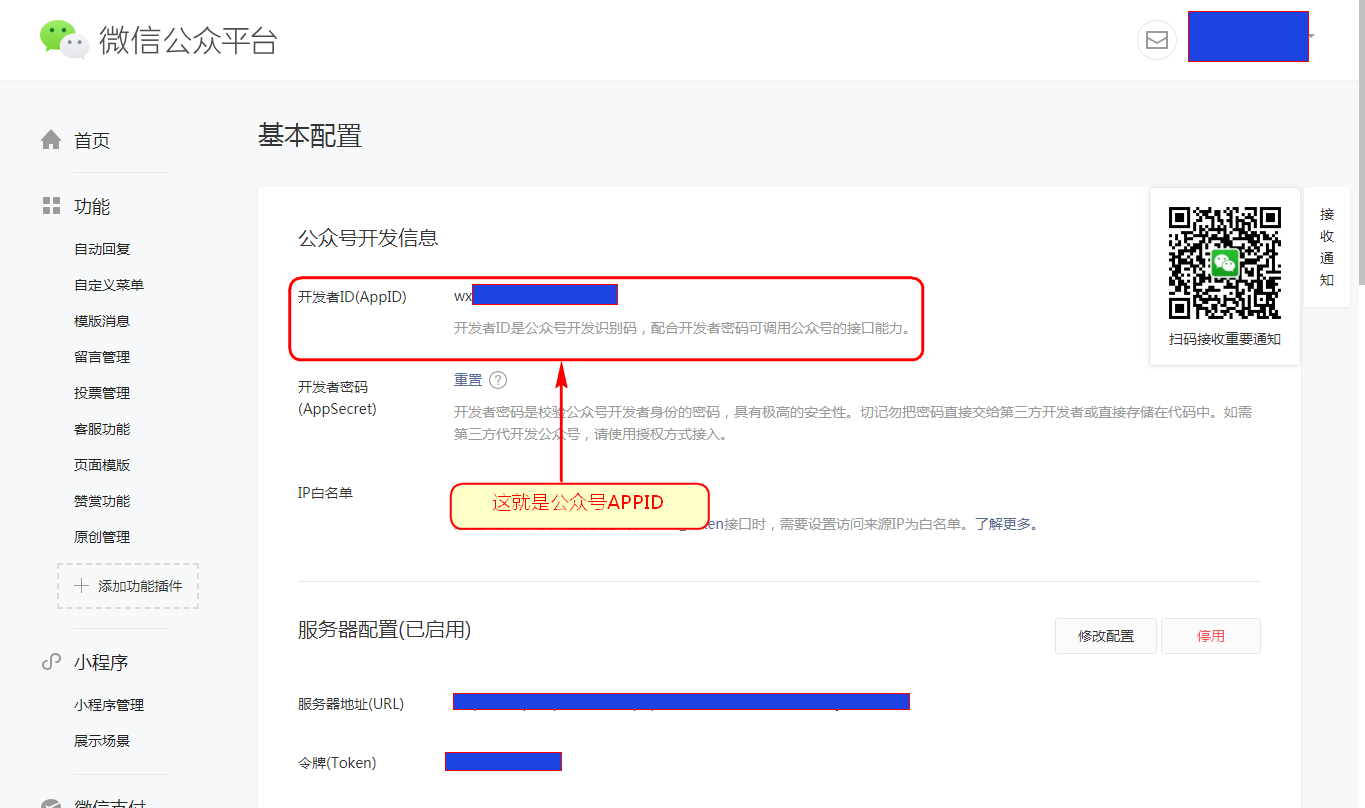Click 修改配置 button
Viewport: 1365px width, 808px height.
tap(1106, 636)
